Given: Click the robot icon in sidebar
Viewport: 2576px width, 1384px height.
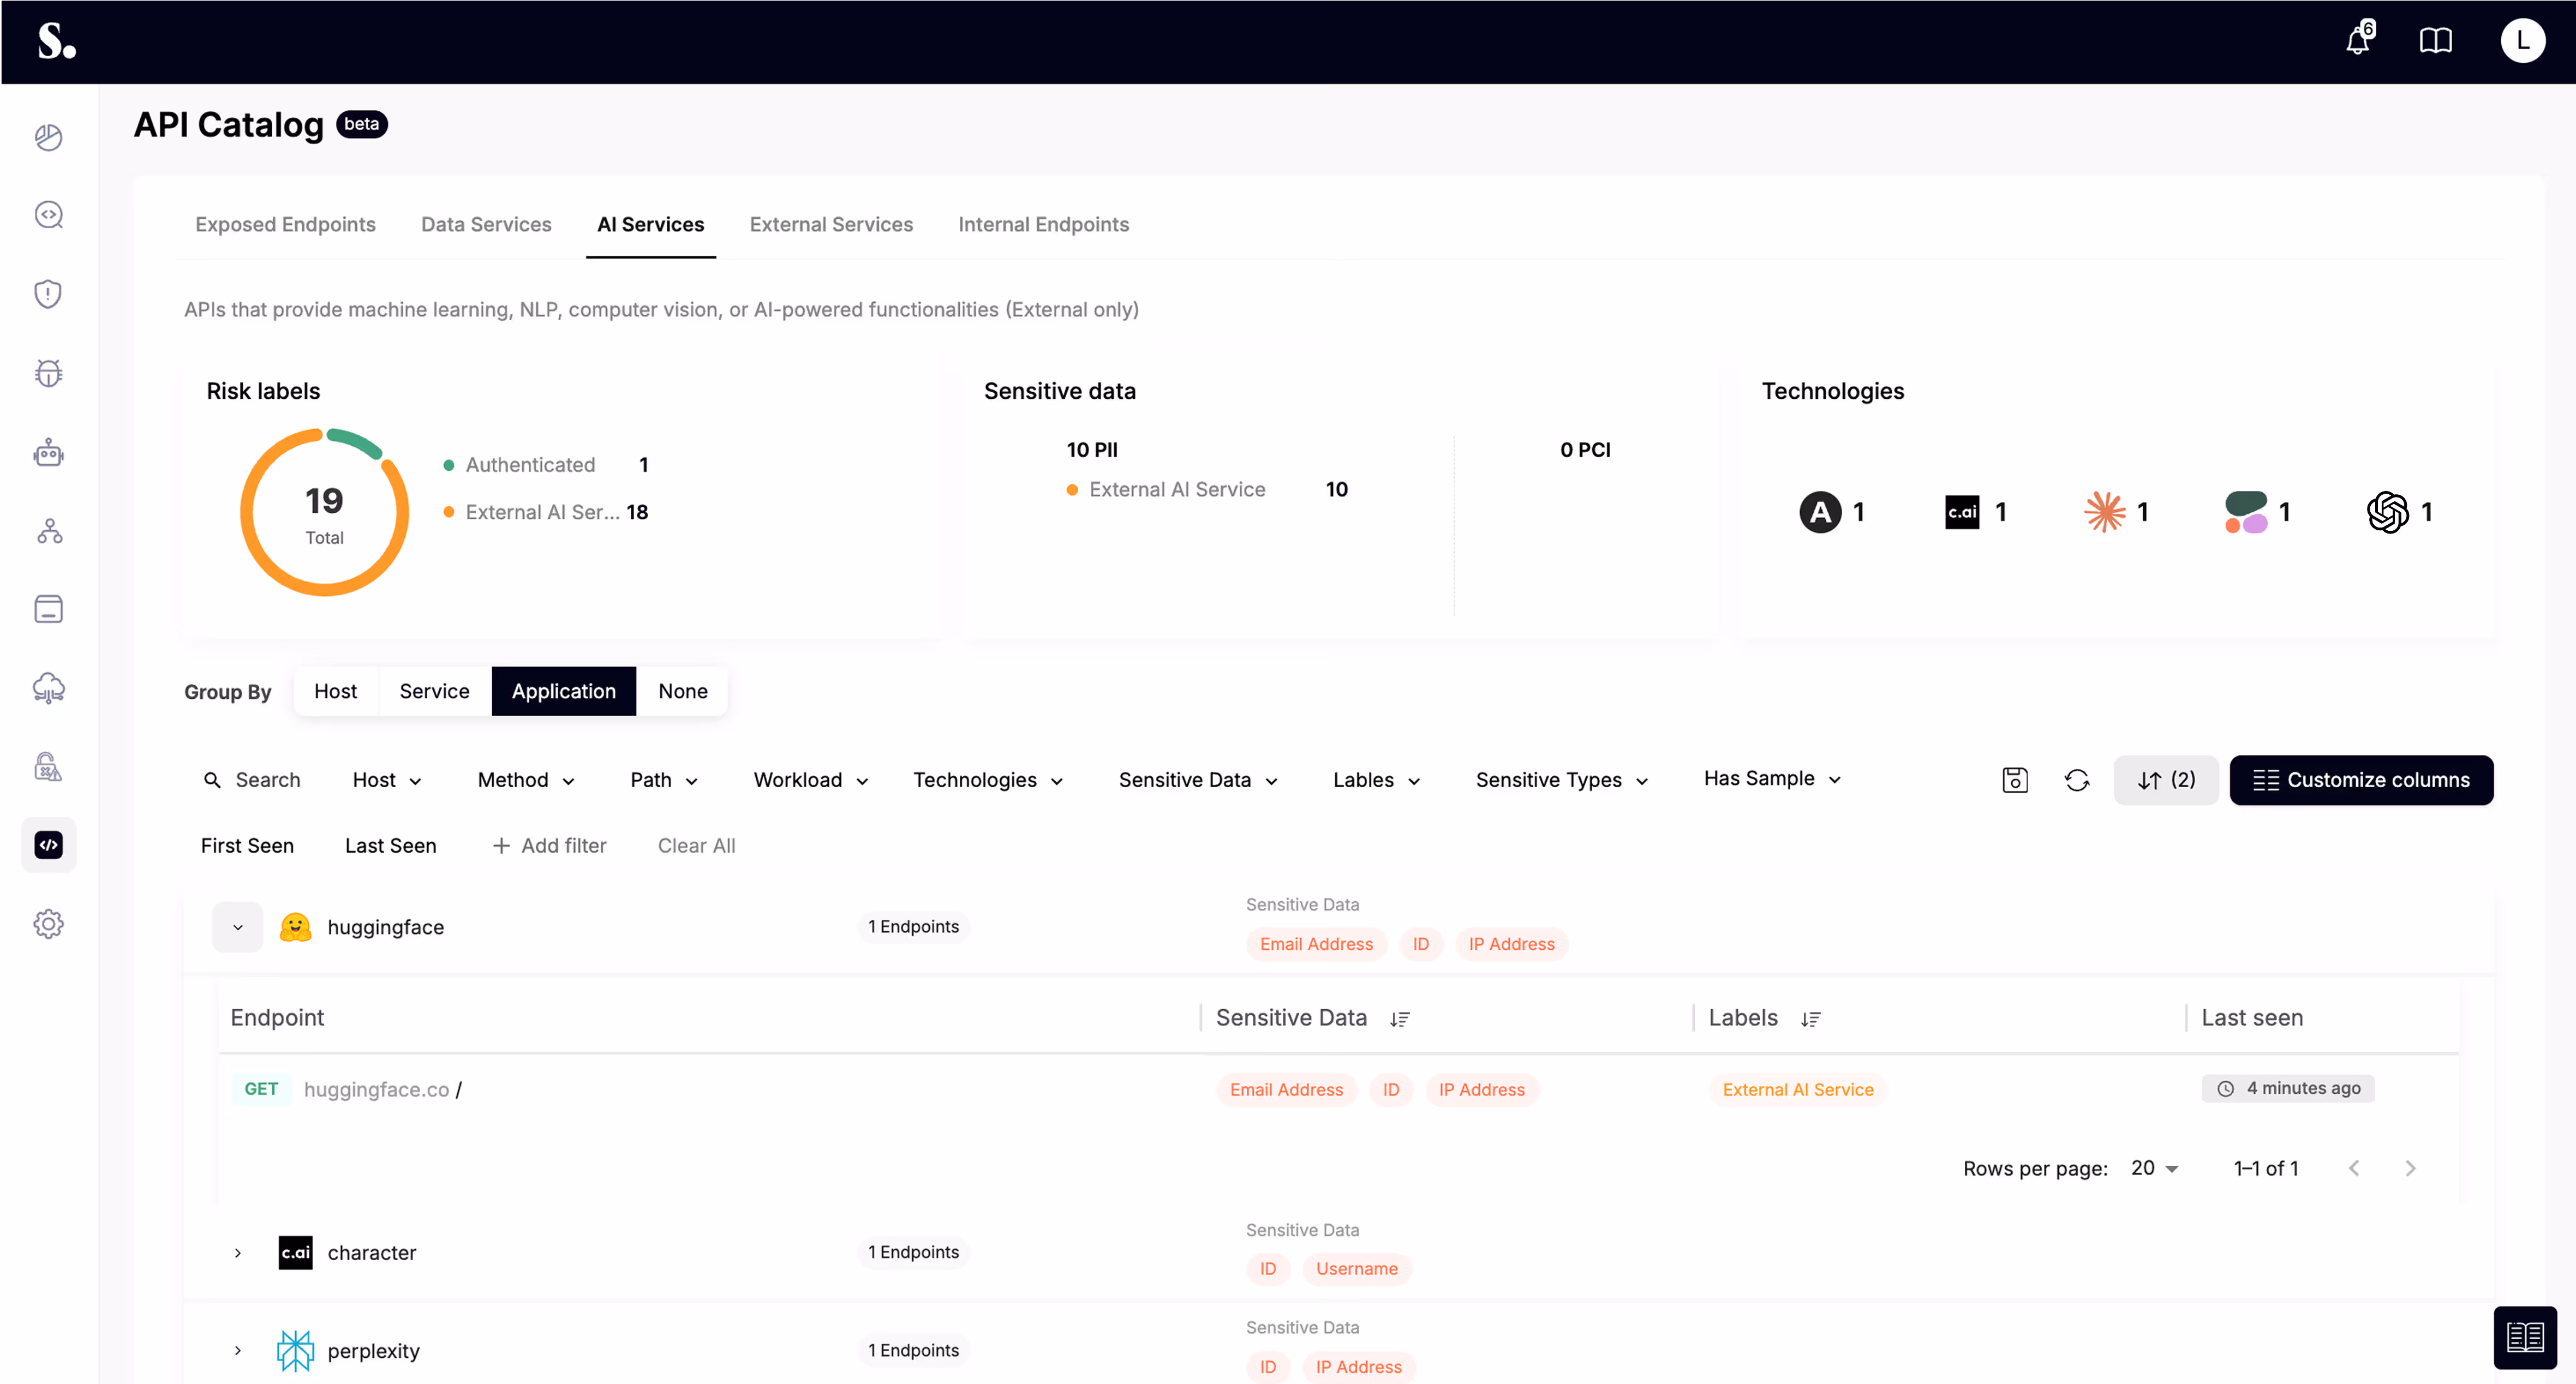Looking at the screenshot, I should 48,453.
